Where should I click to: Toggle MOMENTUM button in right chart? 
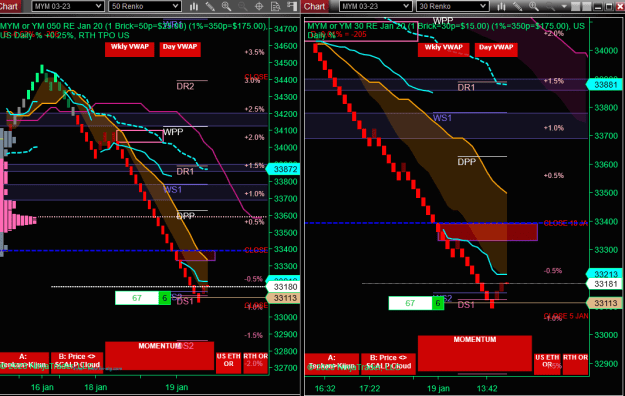tap(475, 353)
